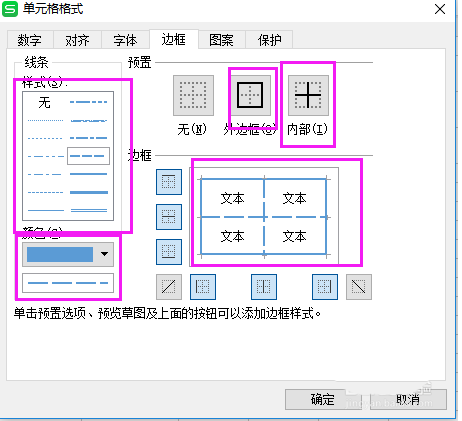Click the blue color swatch

click(60, 254)
